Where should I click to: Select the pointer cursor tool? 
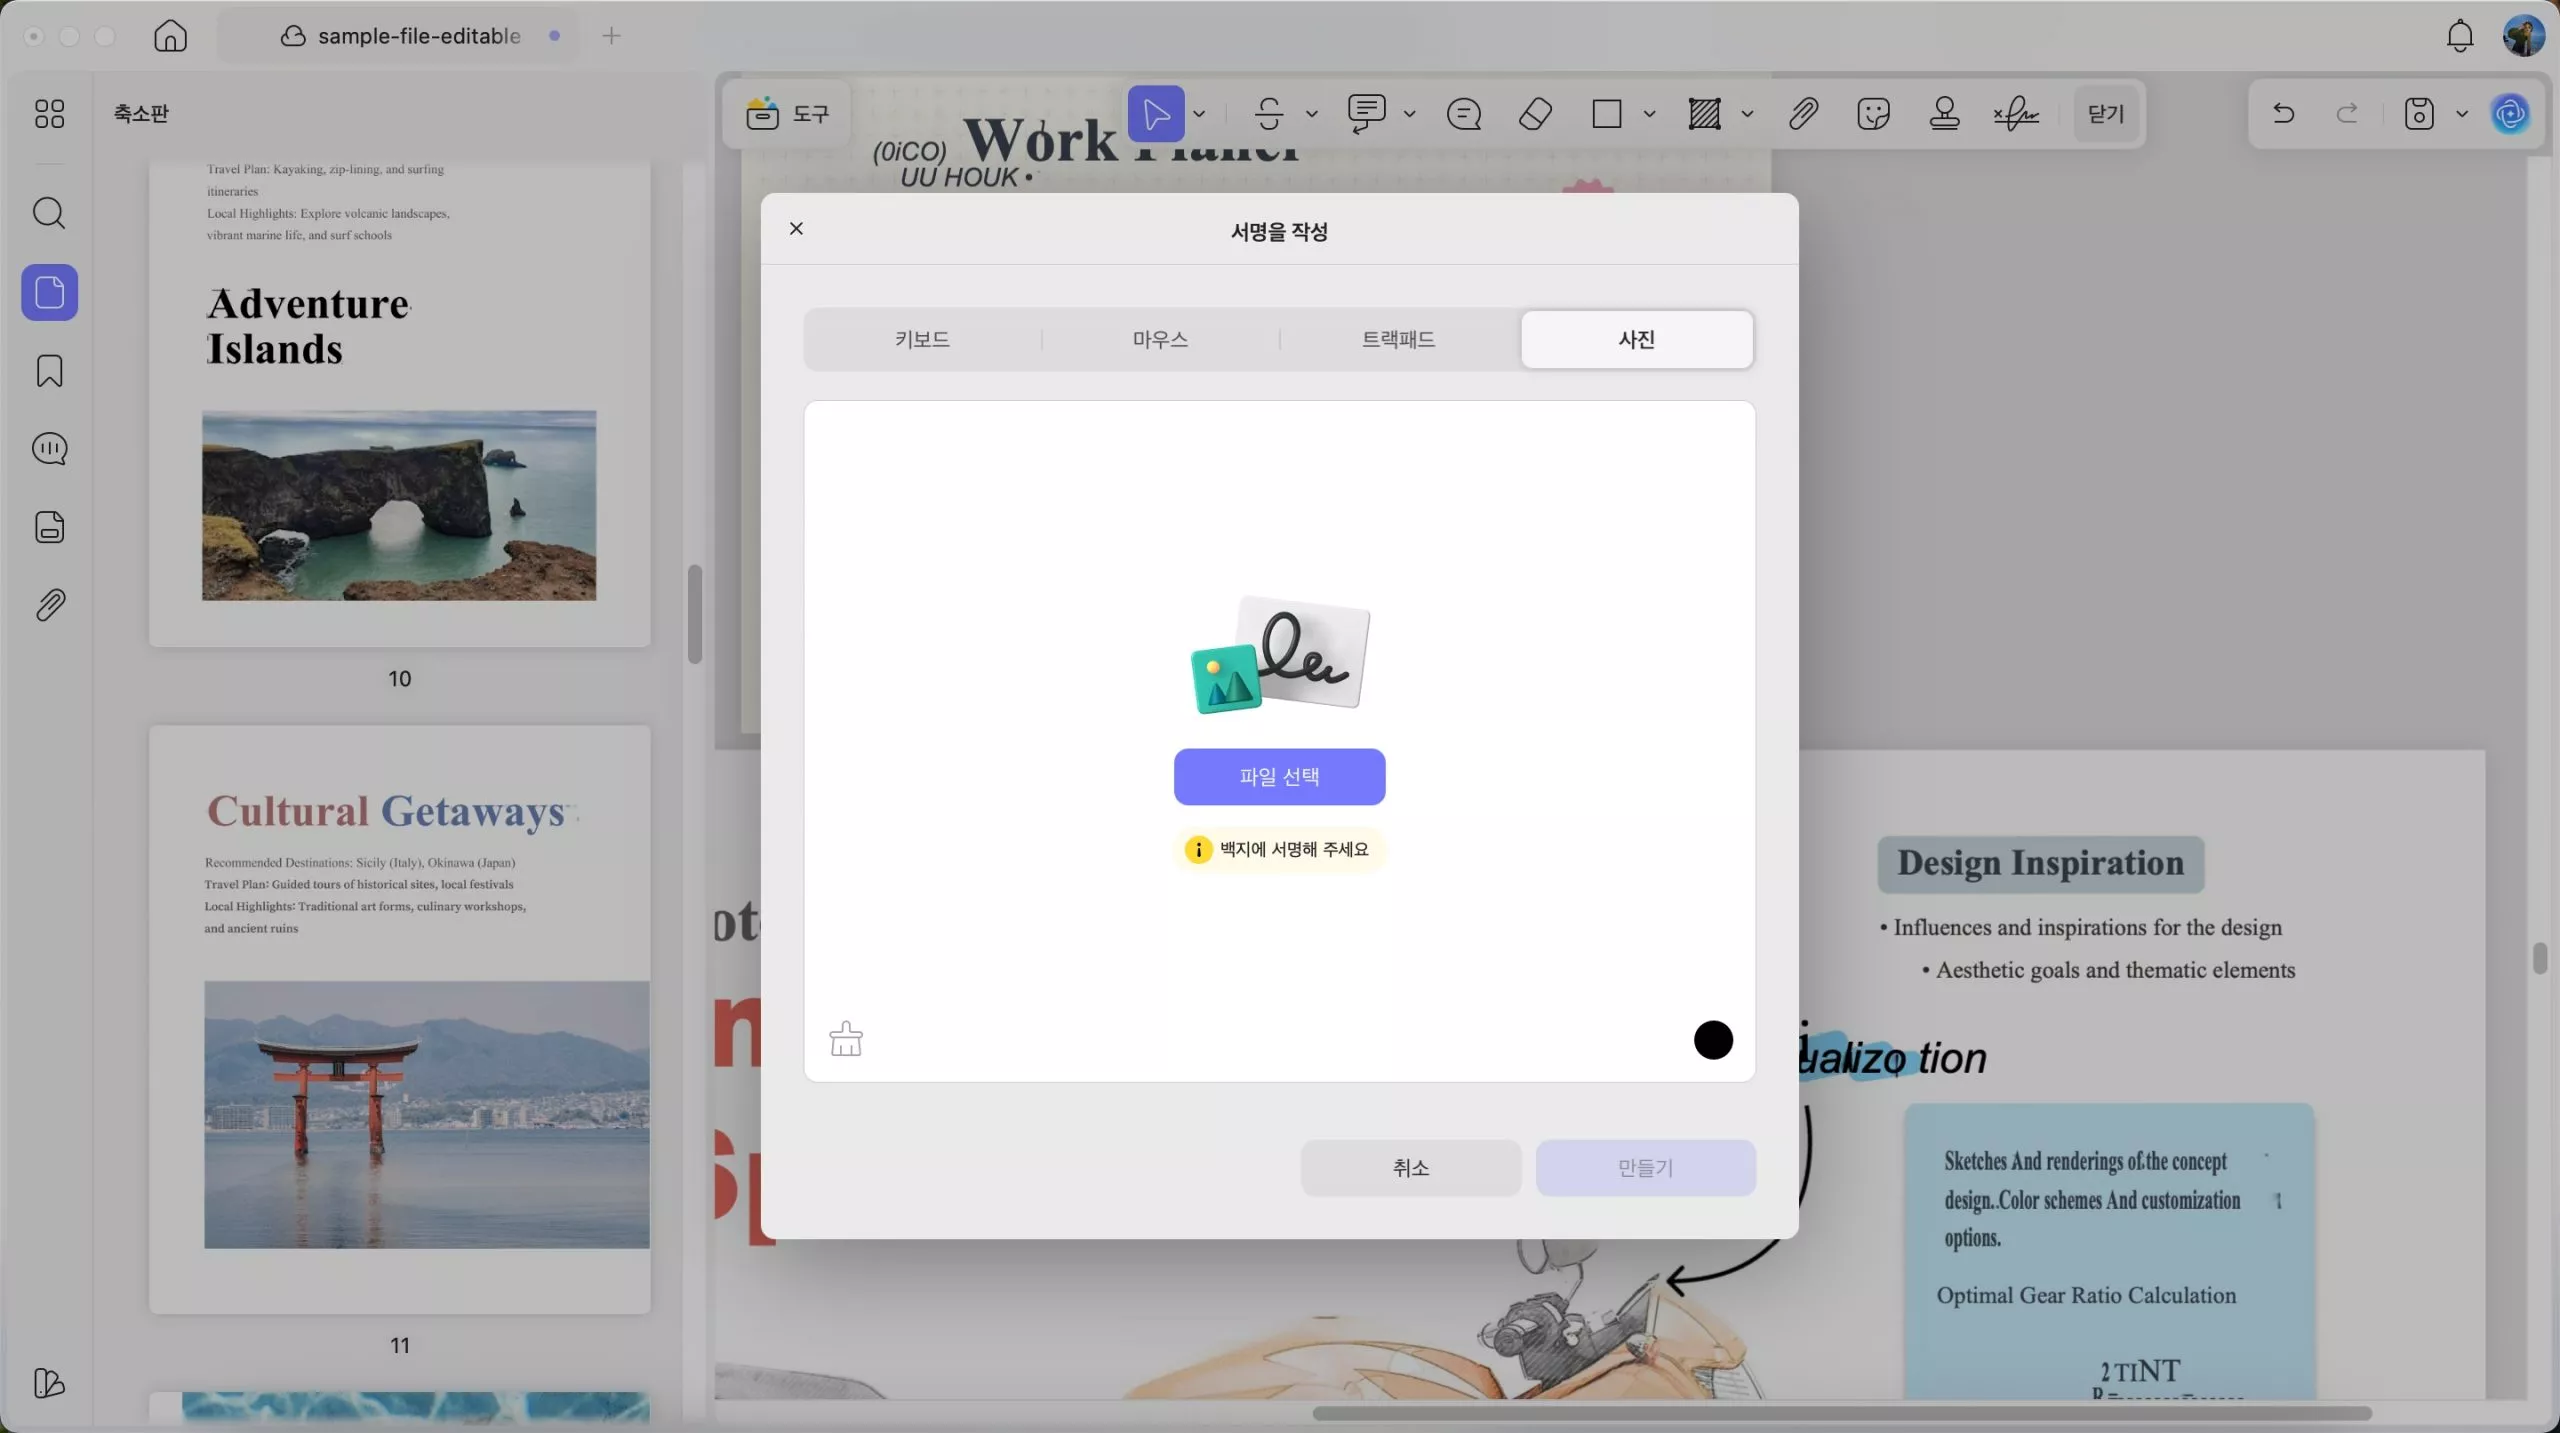(x=1156, y=114)
